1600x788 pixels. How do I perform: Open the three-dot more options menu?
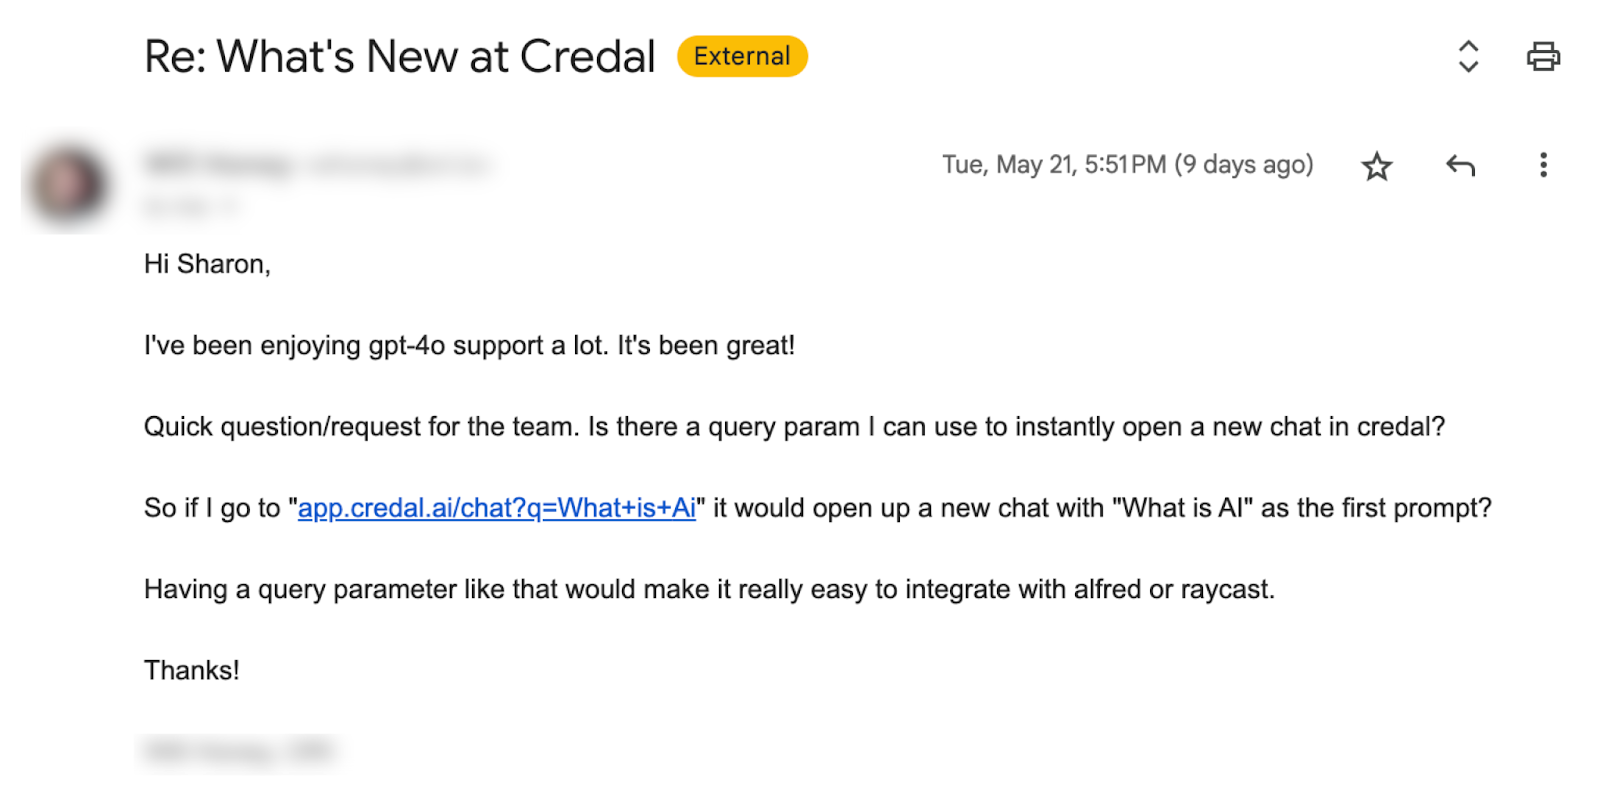coord(1543,165)
